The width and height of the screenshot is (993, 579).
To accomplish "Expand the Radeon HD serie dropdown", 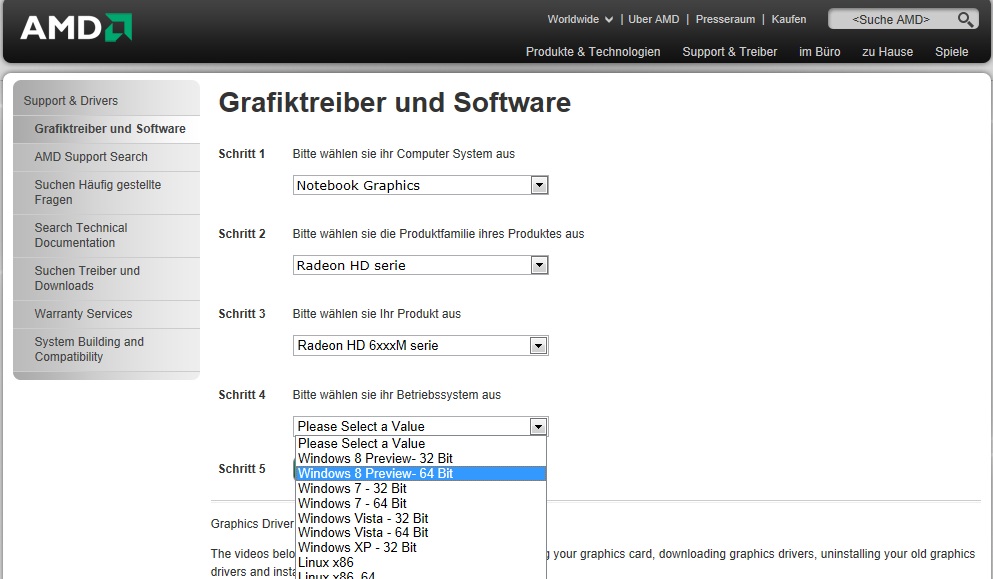I will pyautogui.click(x=421, y=265).
